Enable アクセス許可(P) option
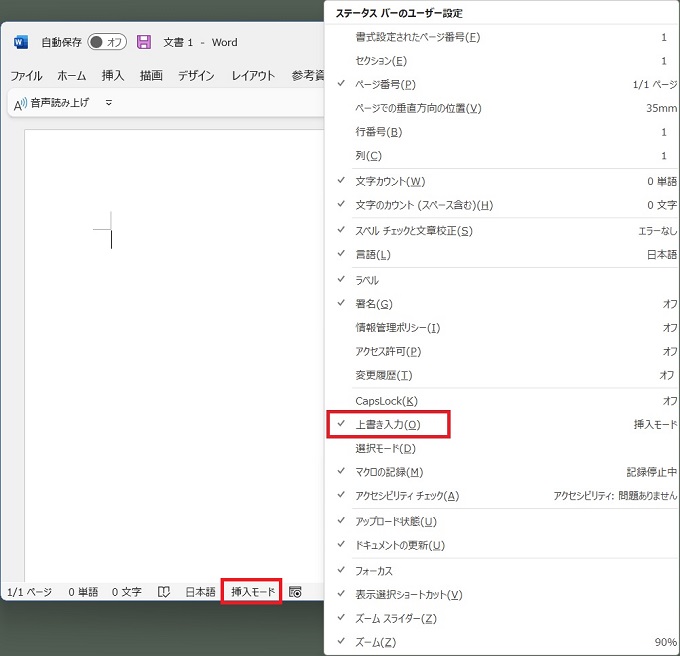 (x=502, y=351)
